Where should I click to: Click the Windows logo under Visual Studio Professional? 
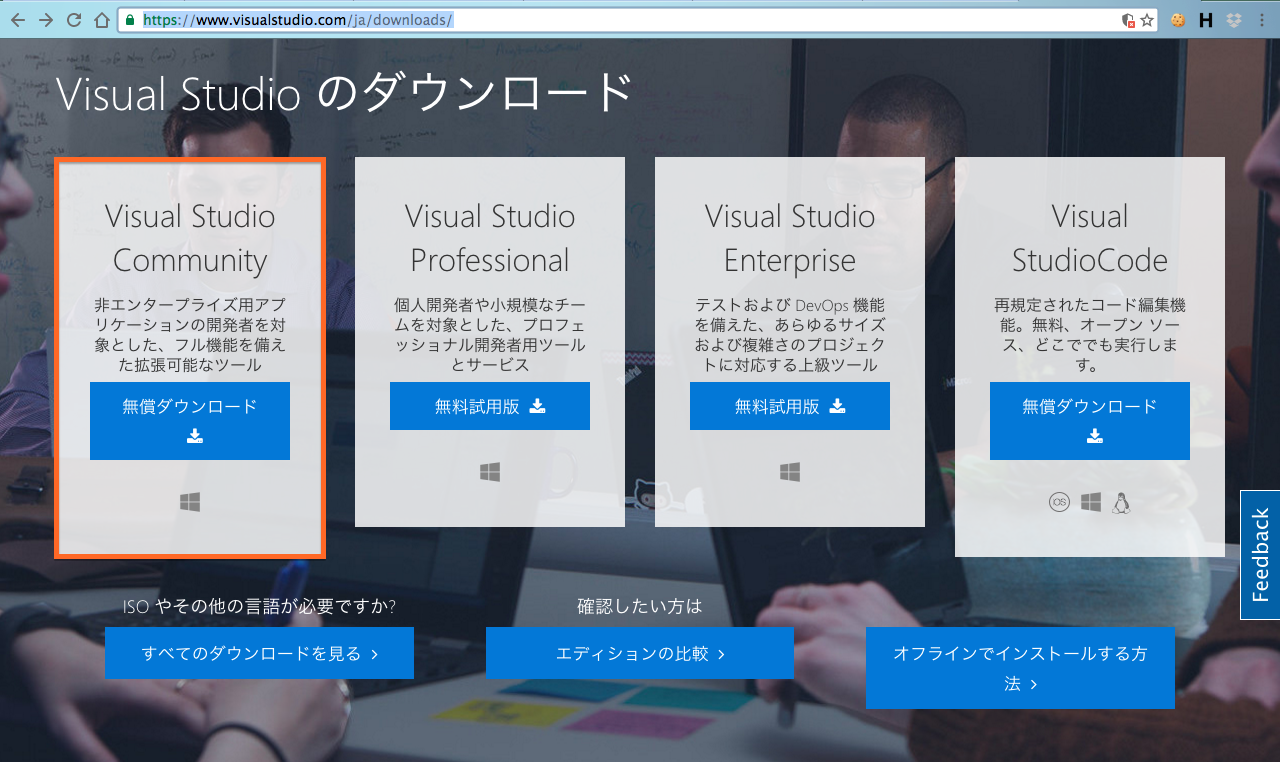pos(490,472)
